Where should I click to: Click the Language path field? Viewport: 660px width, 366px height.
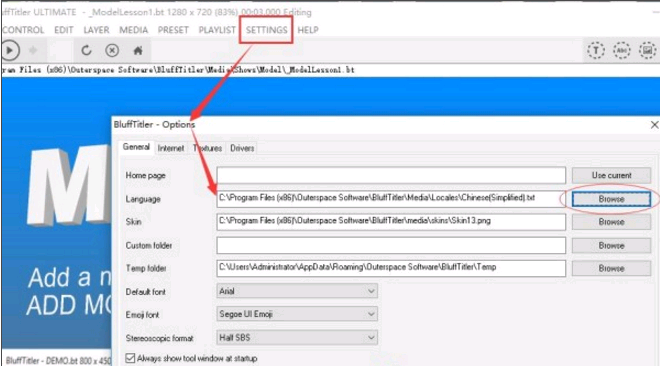click(x=391, y=199)
